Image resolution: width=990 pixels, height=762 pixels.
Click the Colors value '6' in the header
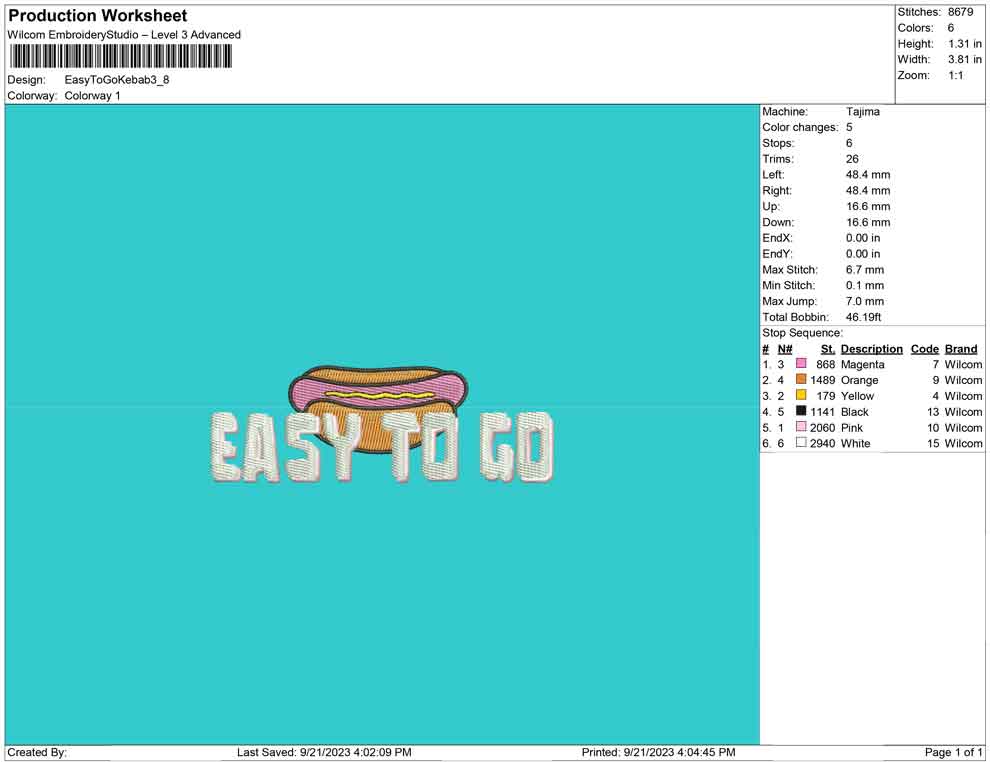click(x=951, y=28)
